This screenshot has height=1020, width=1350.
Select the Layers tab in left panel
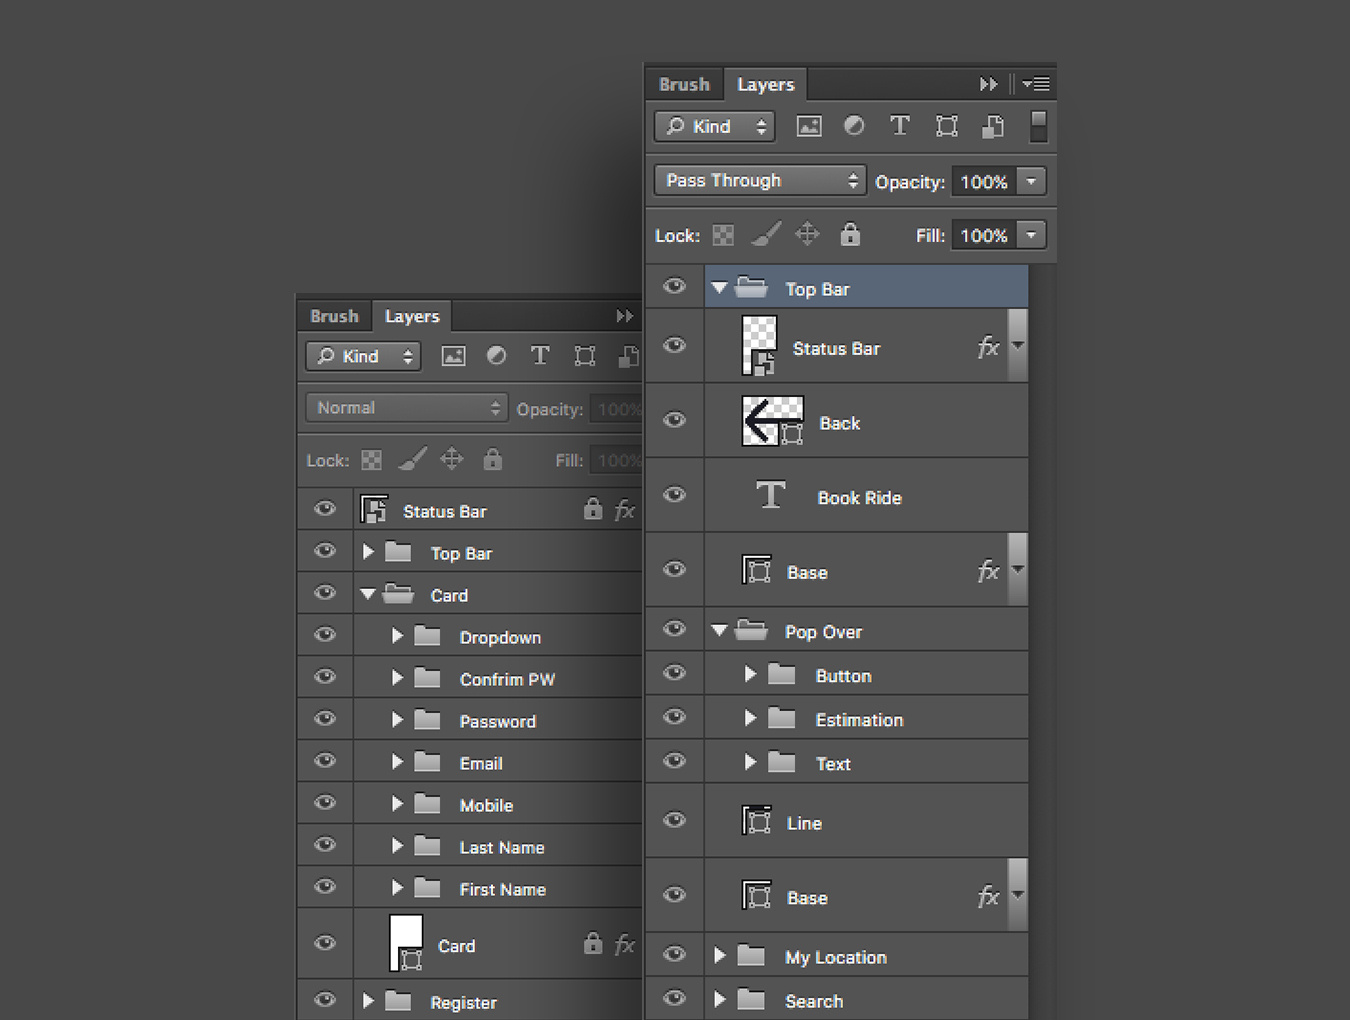click(x=412, y=316)
